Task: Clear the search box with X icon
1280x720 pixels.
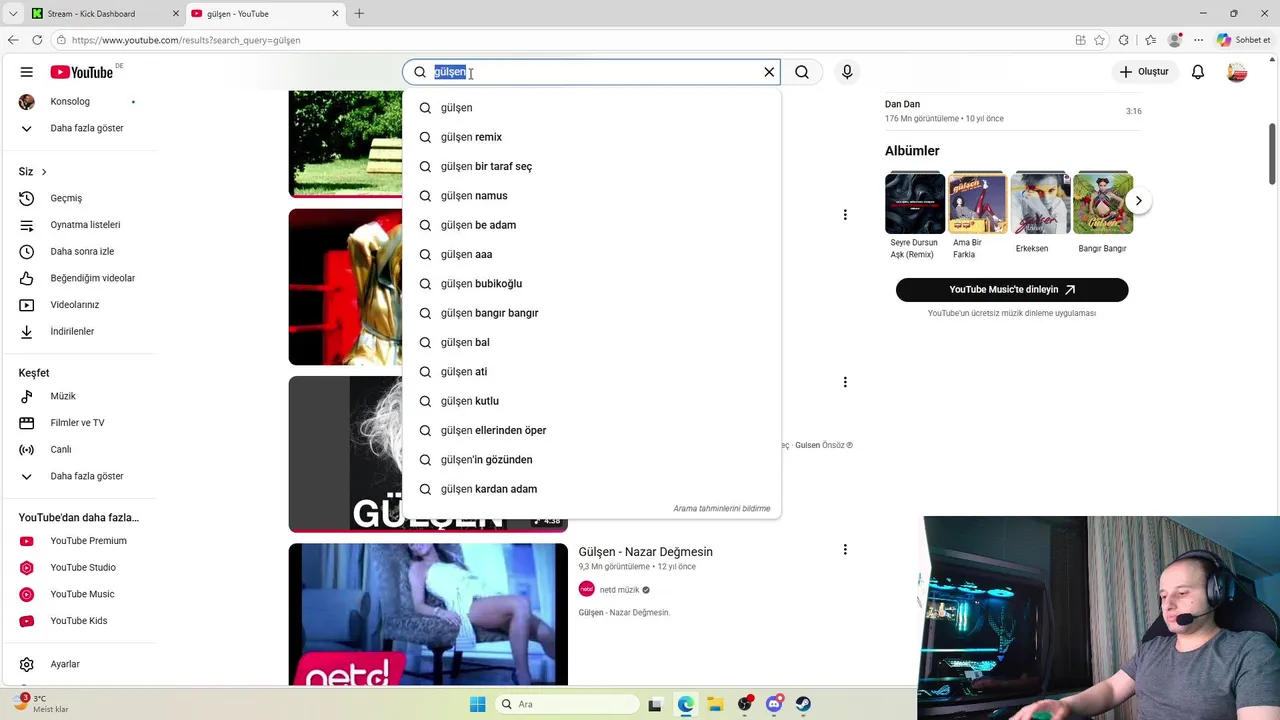Action: pyautogui.click(x=769, y=72)
